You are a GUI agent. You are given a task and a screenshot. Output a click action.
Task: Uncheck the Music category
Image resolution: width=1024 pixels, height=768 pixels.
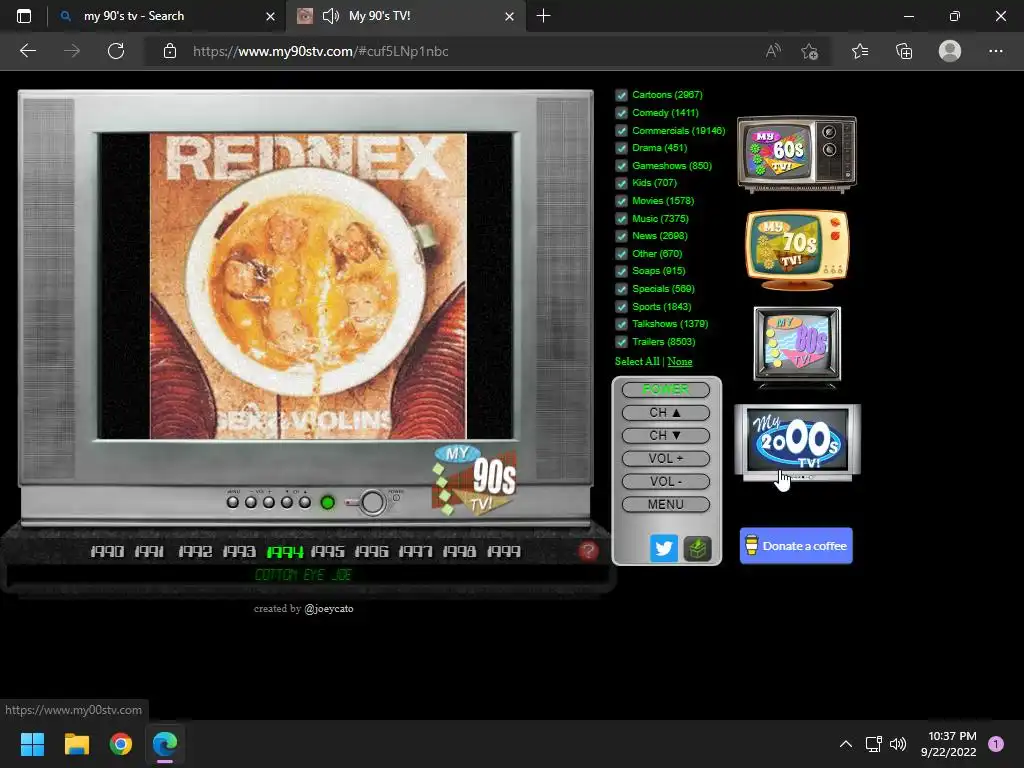(622, 219)
